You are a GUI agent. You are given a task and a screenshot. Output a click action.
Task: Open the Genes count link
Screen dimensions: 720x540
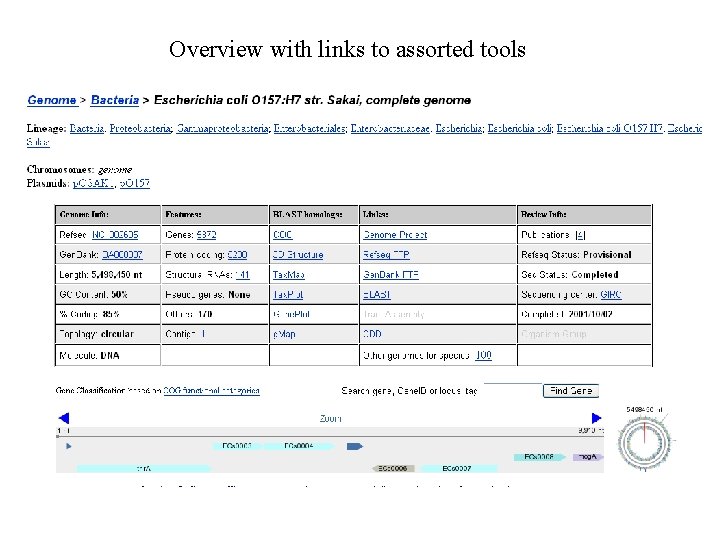(x=206, y=235)
